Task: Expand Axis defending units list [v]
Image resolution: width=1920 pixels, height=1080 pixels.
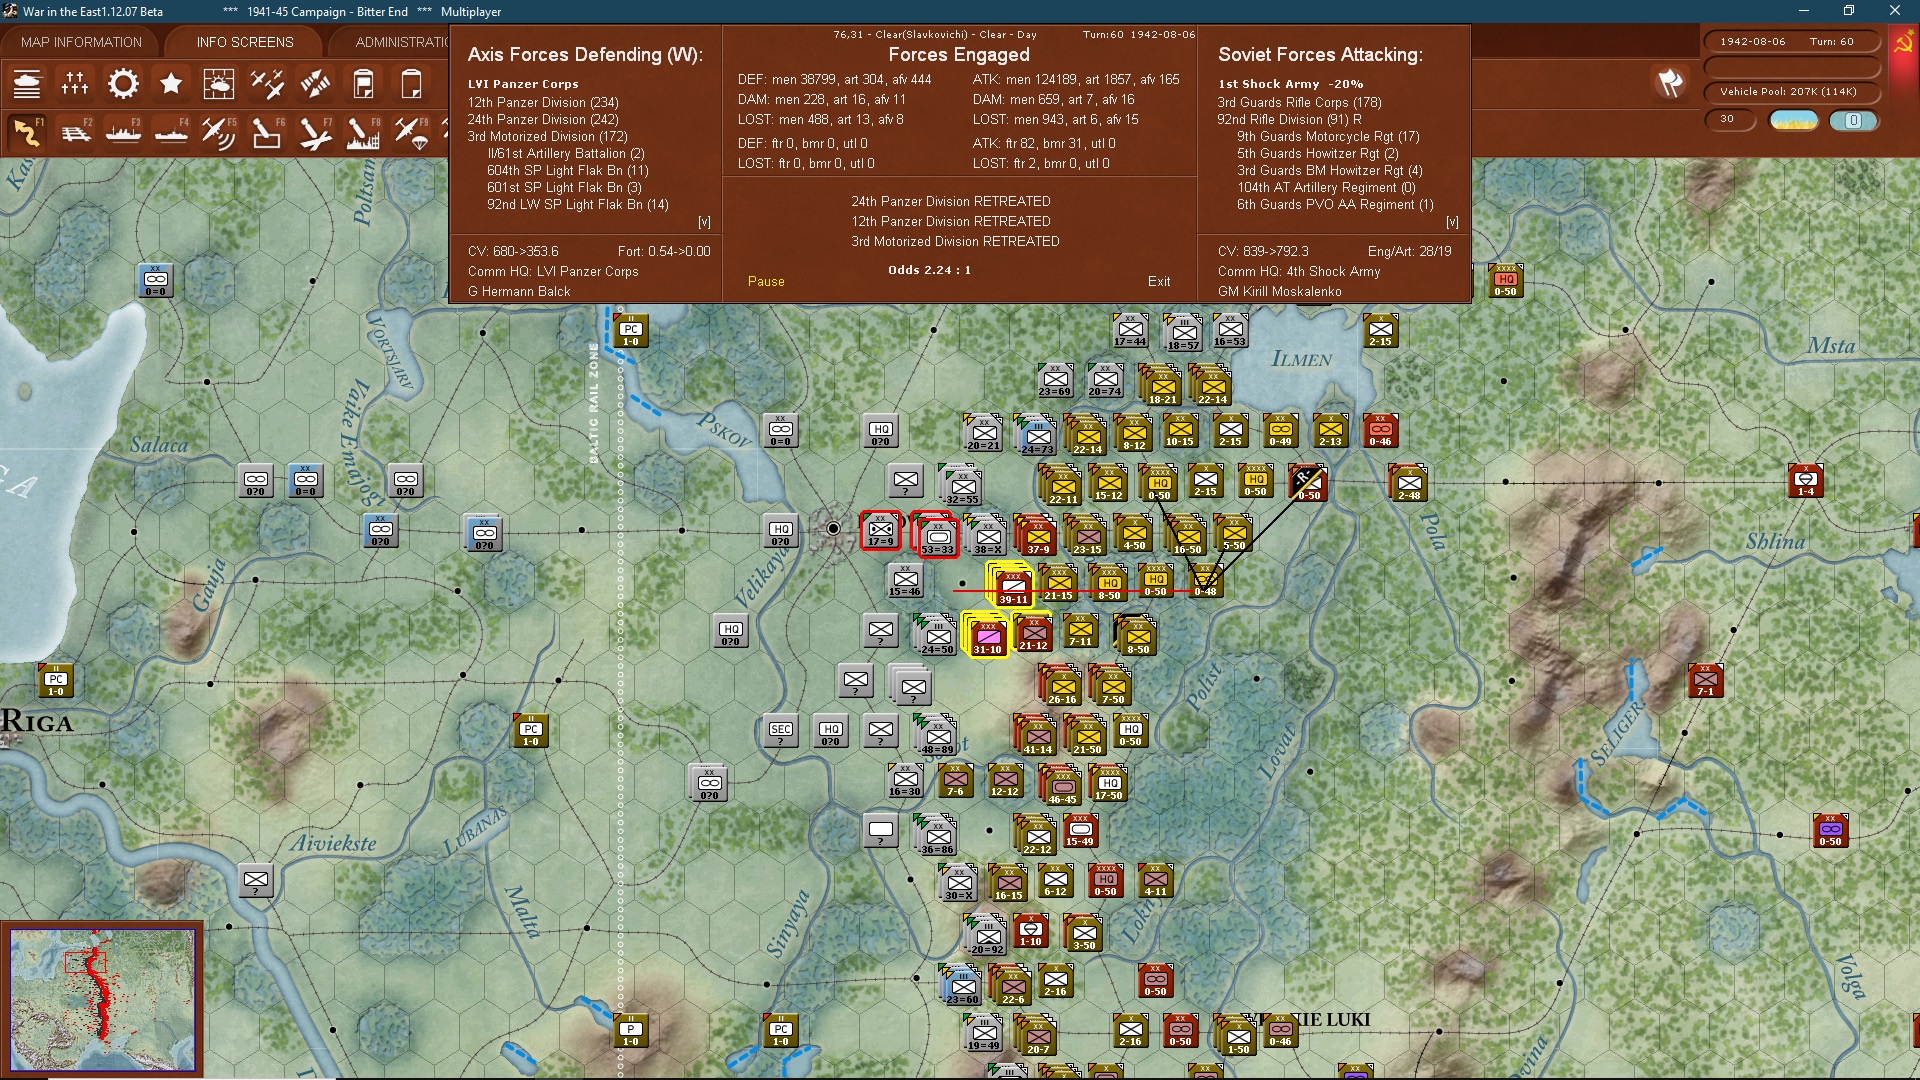Action: tap(704, 222)
